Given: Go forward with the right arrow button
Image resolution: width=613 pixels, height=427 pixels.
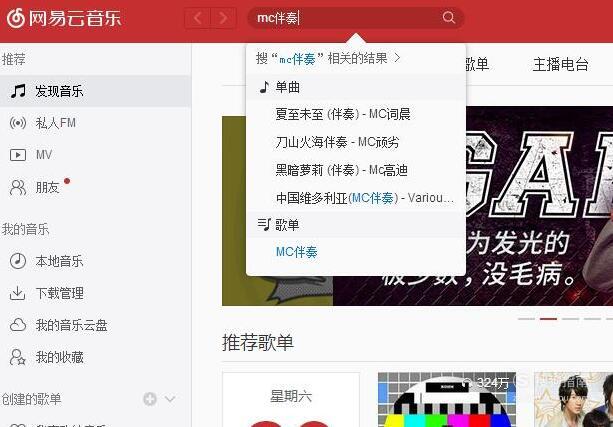Looking at the screenshot, I should coord(223,18).
